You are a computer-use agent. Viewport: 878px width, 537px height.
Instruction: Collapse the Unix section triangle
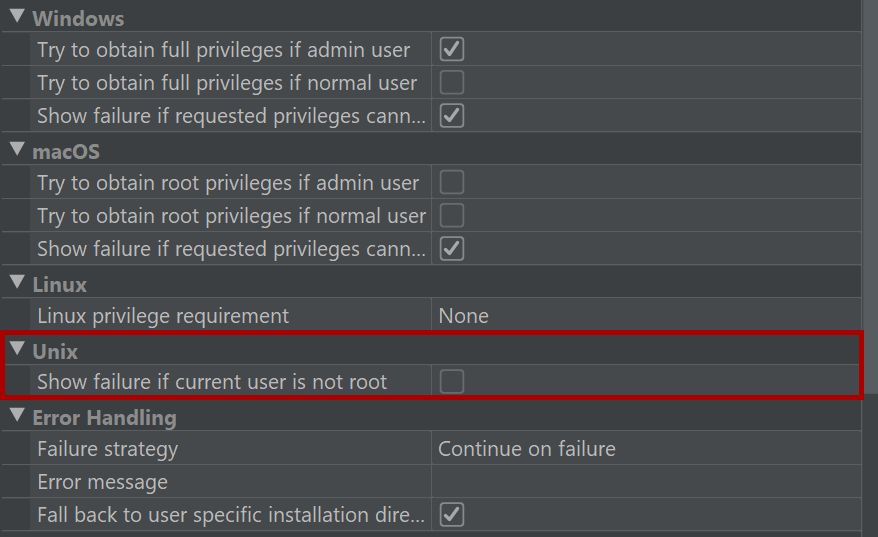17,349
